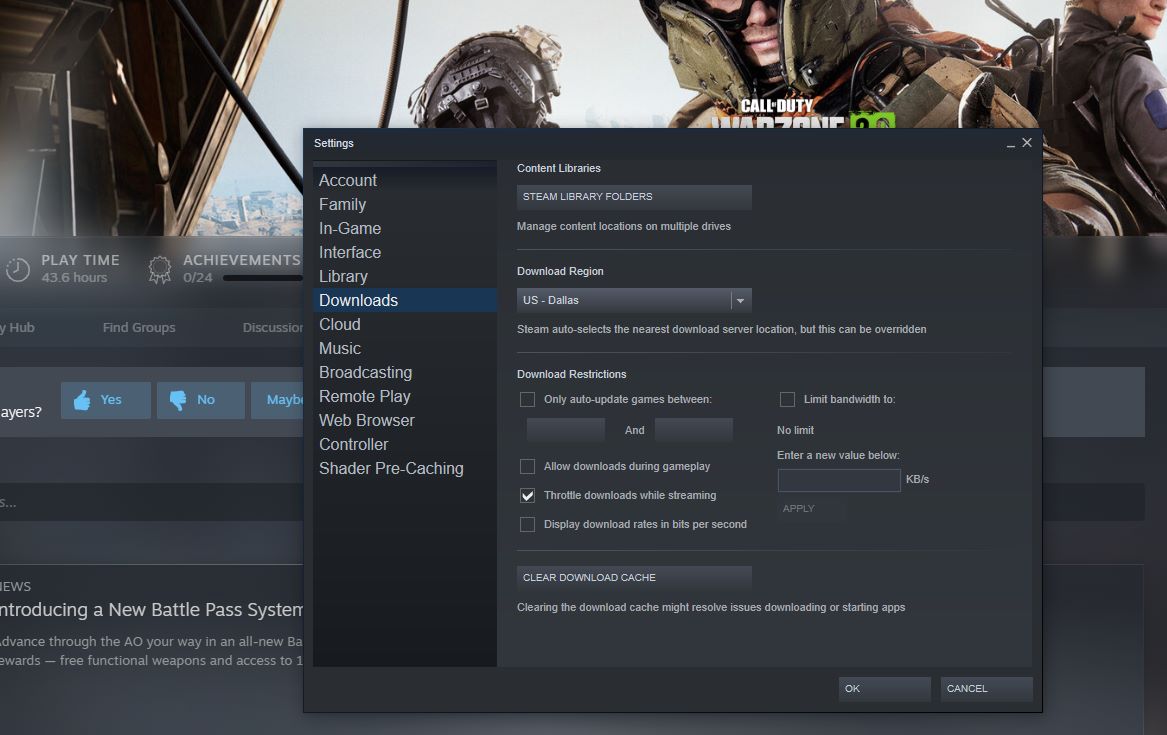This screenshot has height=735, width=1167.
Task: Click the Yes recommendation button
Action: [106, 400]
